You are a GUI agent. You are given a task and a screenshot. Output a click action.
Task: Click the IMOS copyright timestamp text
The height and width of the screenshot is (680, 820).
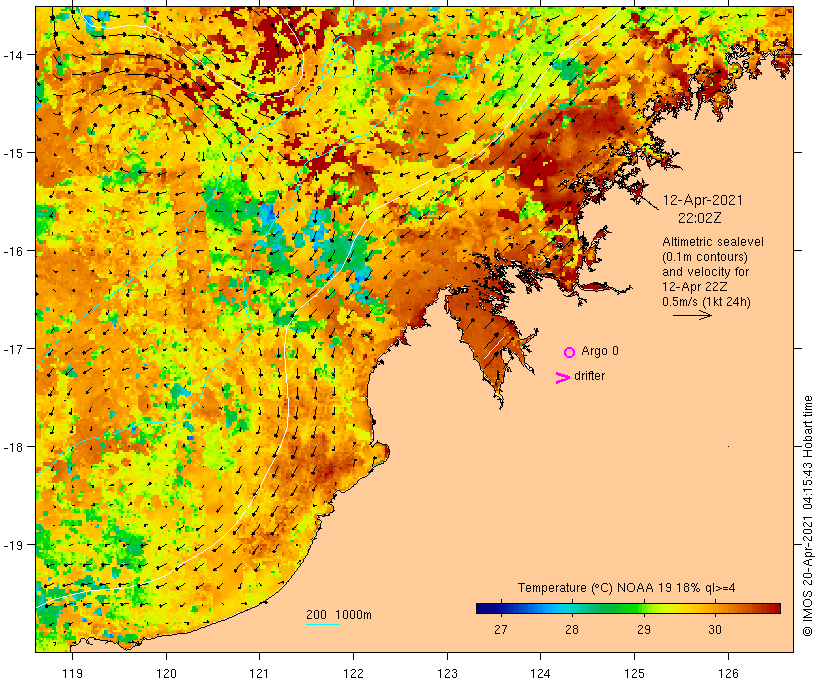[x=807, y=516]
